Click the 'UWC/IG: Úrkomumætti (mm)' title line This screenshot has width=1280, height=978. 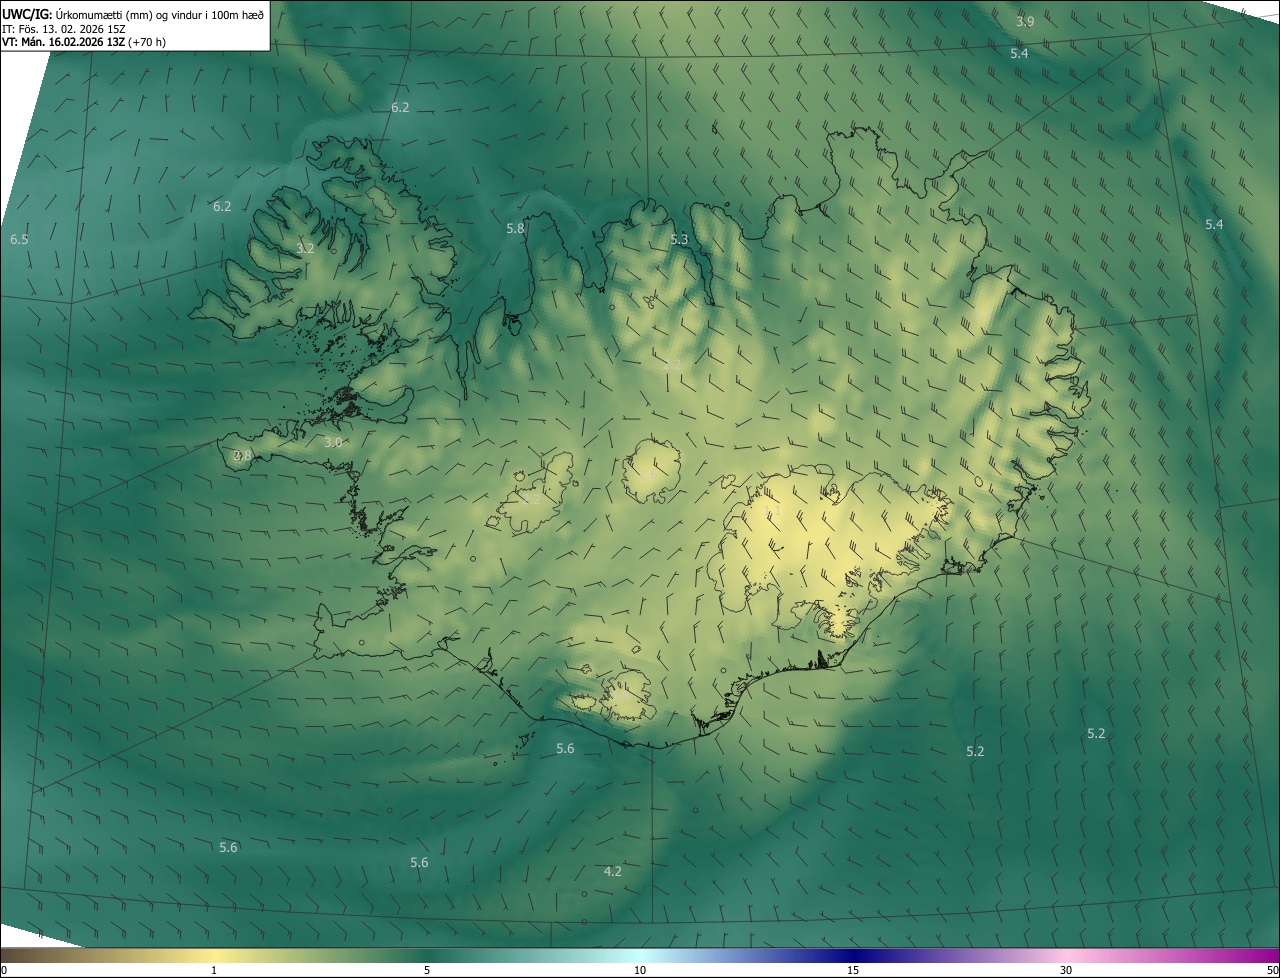coord(133,14)
